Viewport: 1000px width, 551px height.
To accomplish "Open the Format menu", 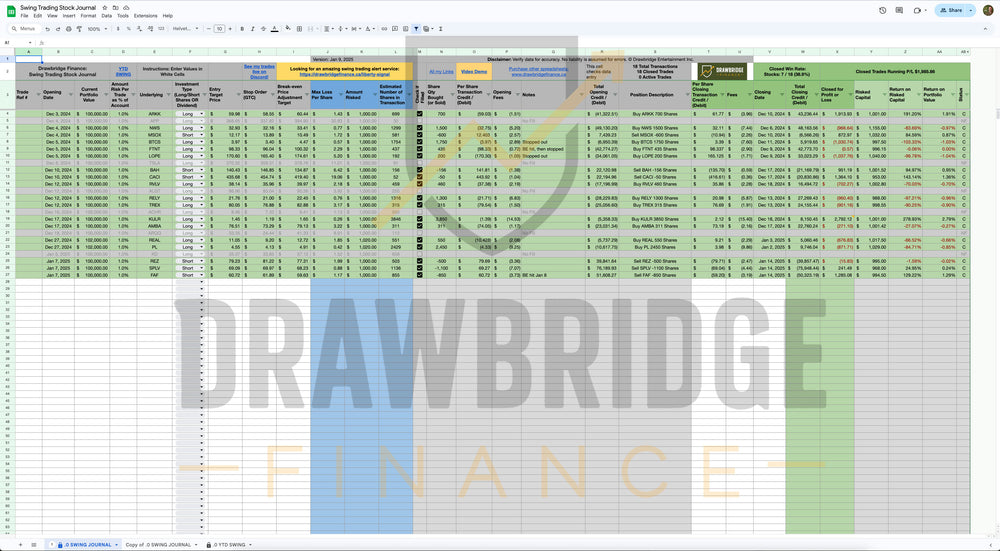I will (x=88, y=15).
